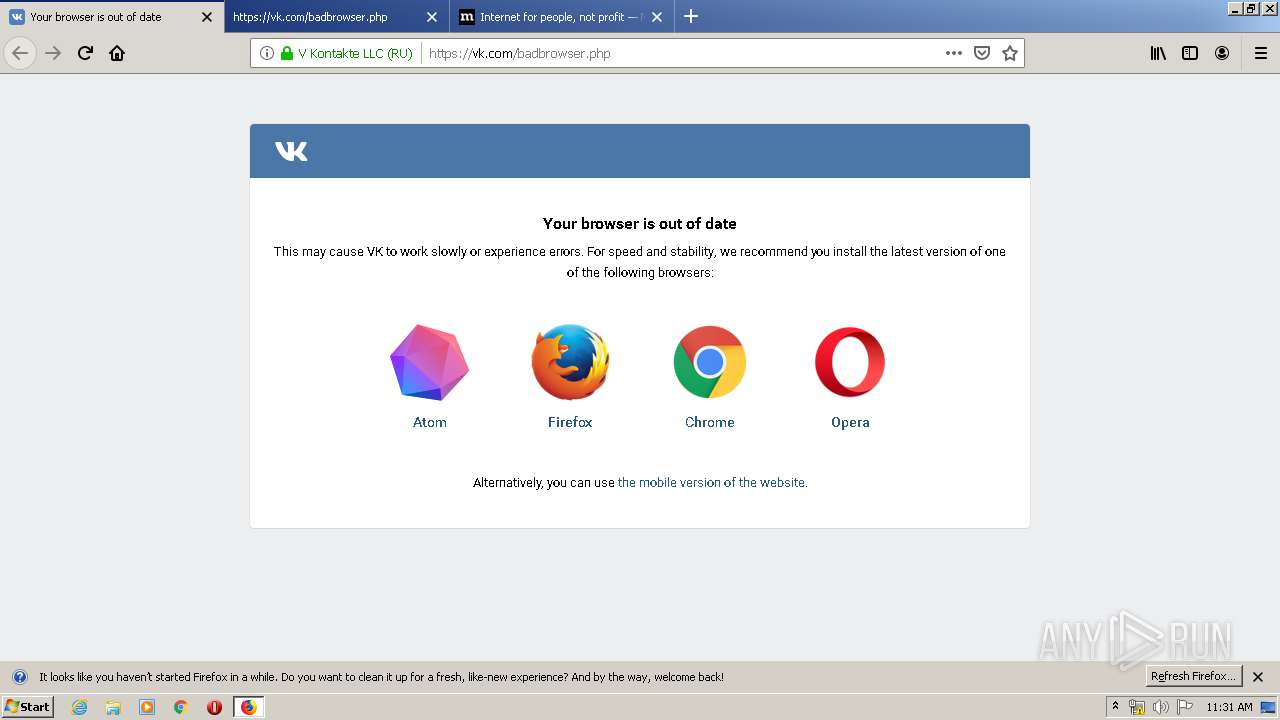Image resolution: width=1280 pixels, height=720 pixels.
Task: Click the 11:31 AM taskbar clock
Action: coord(1229,707)
